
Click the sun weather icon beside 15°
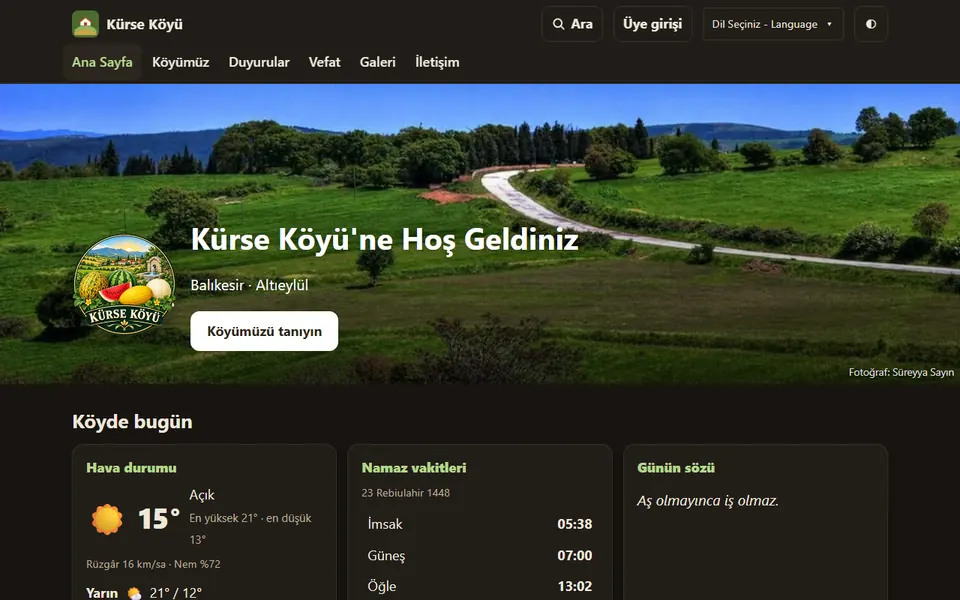click(x=107, y=519)
